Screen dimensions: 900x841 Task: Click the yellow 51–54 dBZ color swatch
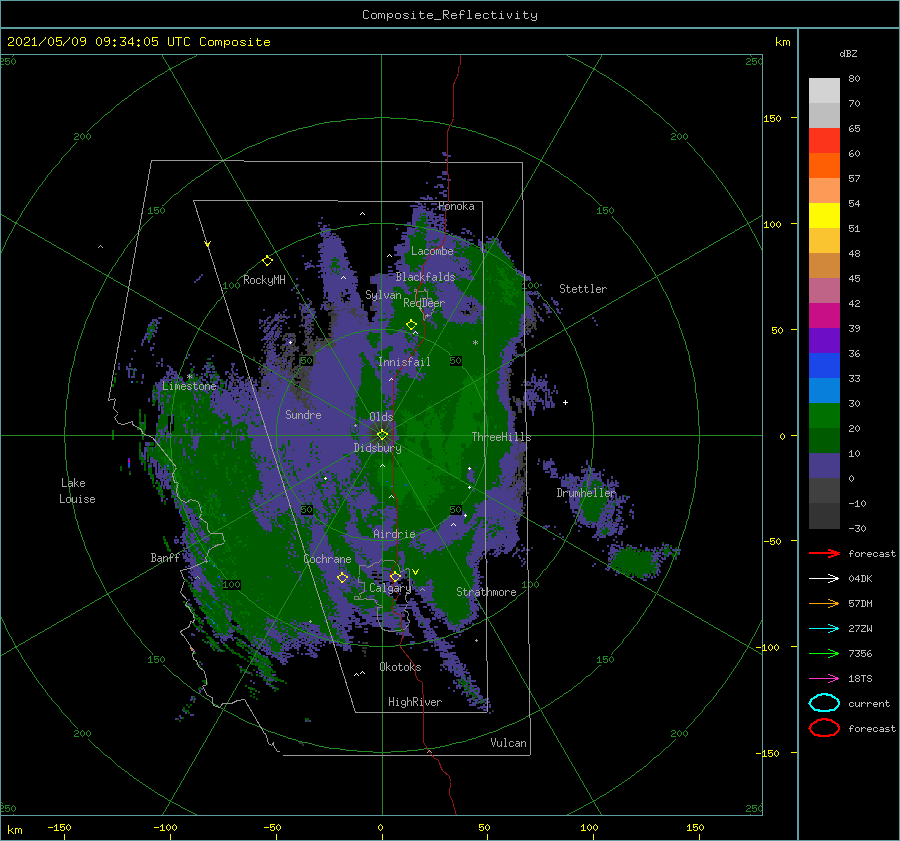coord(824,216)
